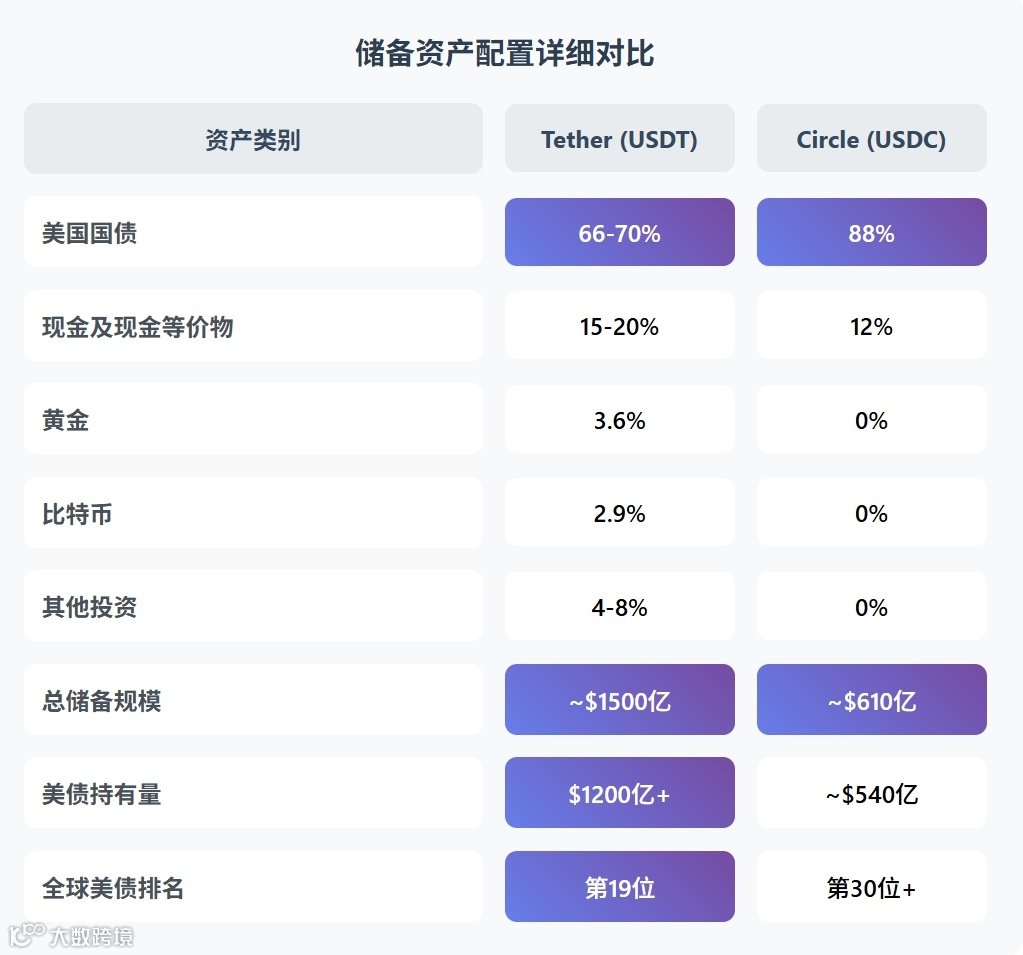
Task: Click the 储备资产配置详细对比 title heading
Action: [505, 53]
